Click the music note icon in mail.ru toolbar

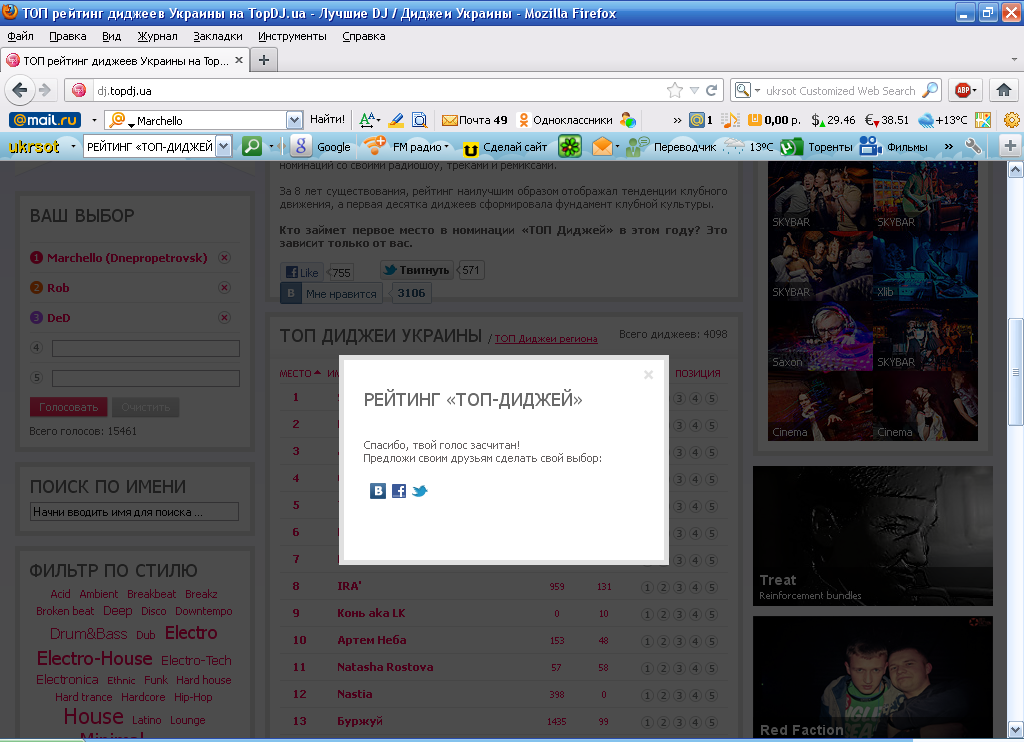click(731, 120)
